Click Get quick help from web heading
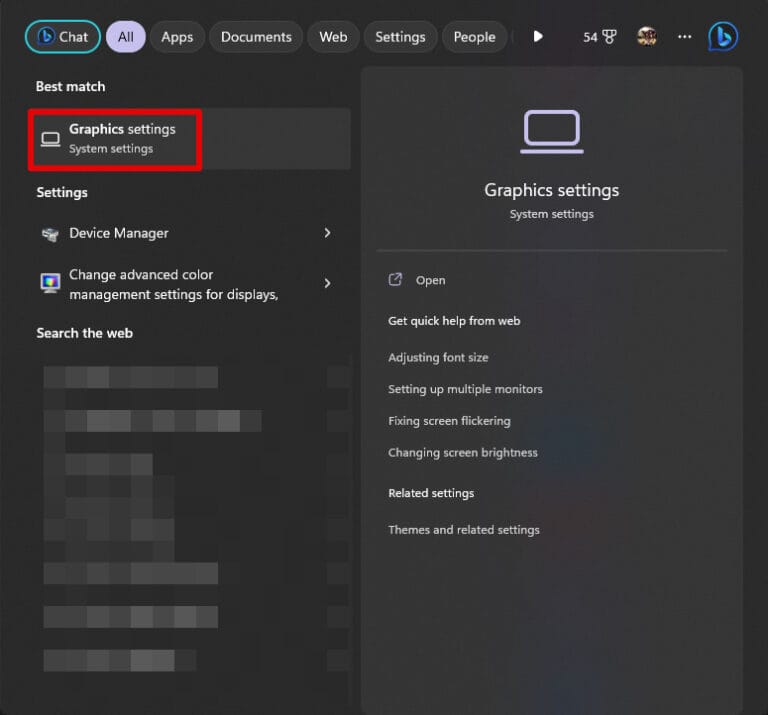 [454, 321]
